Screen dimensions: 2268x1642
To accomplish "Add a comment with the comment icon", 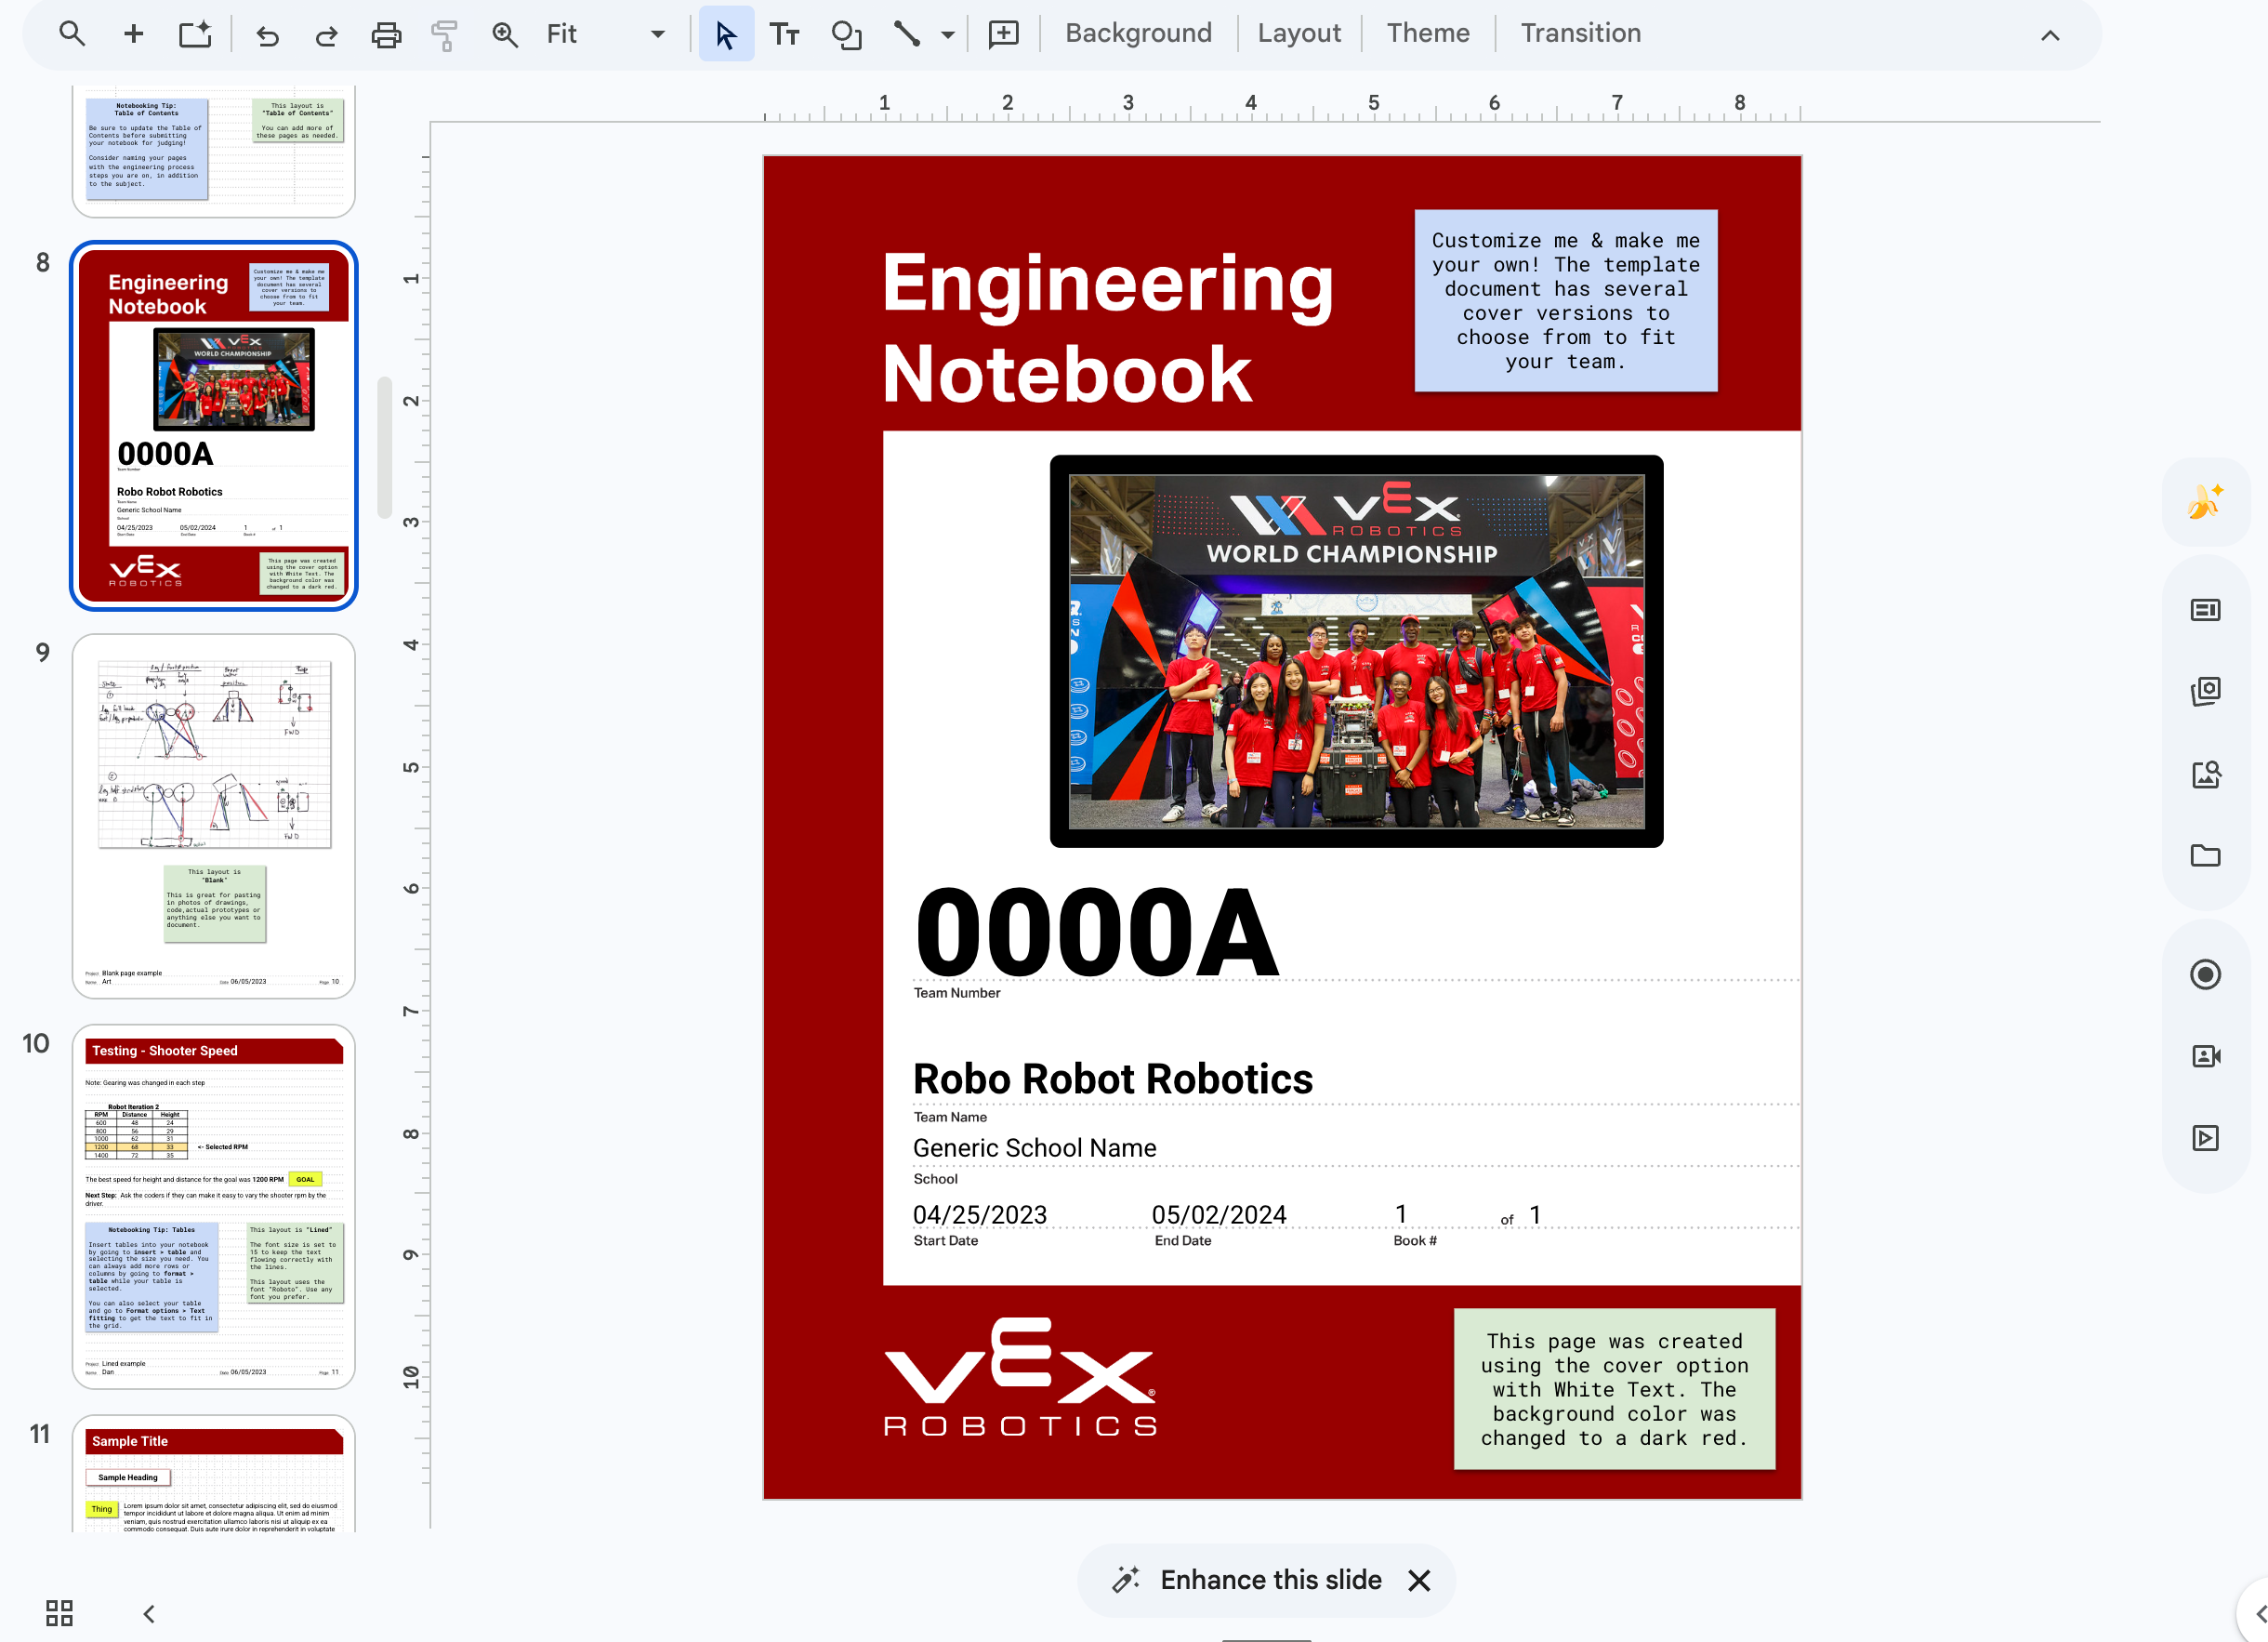I will (x=1003, y=34).
